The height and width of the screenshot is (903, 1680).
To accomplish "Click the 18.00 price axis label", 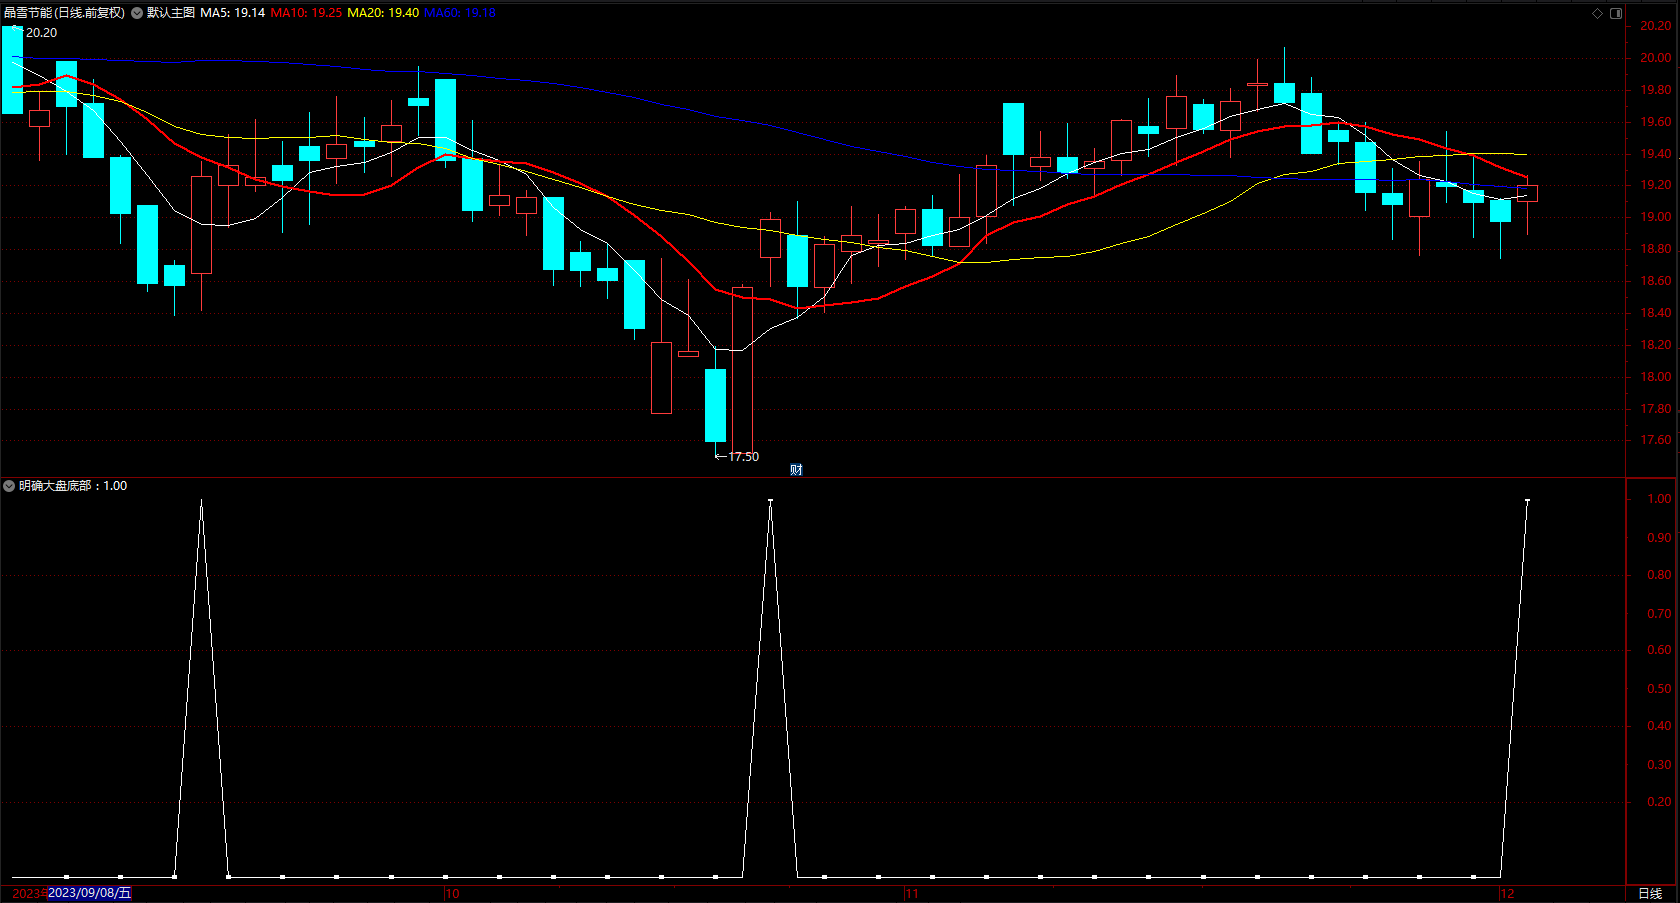I will (x=1655, y=377).
